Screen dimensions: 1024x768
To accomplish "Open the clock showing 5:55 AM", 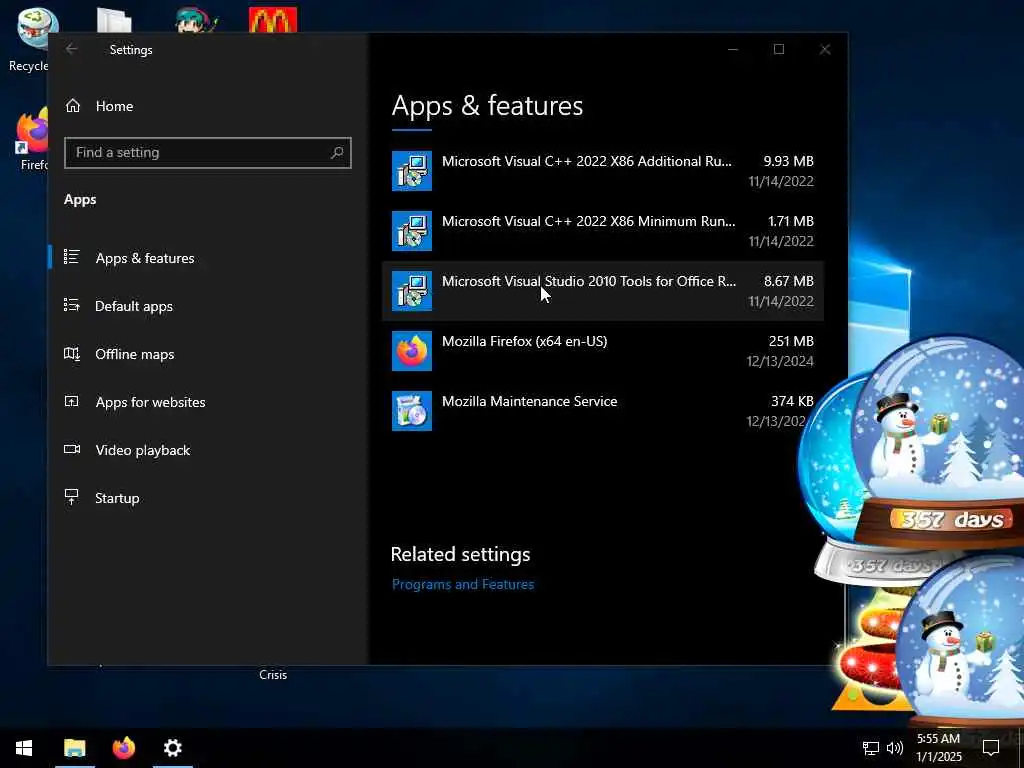I will coord(938,748).
